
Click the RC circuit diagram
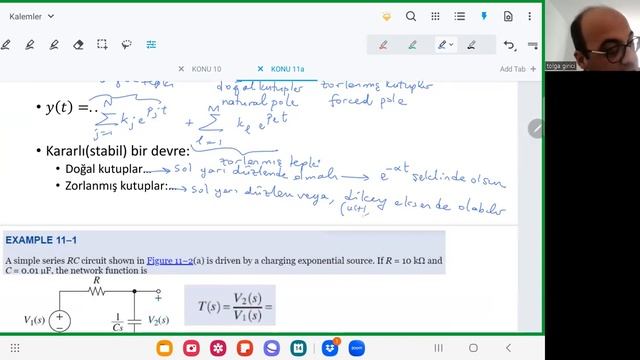tap(97, 305)
